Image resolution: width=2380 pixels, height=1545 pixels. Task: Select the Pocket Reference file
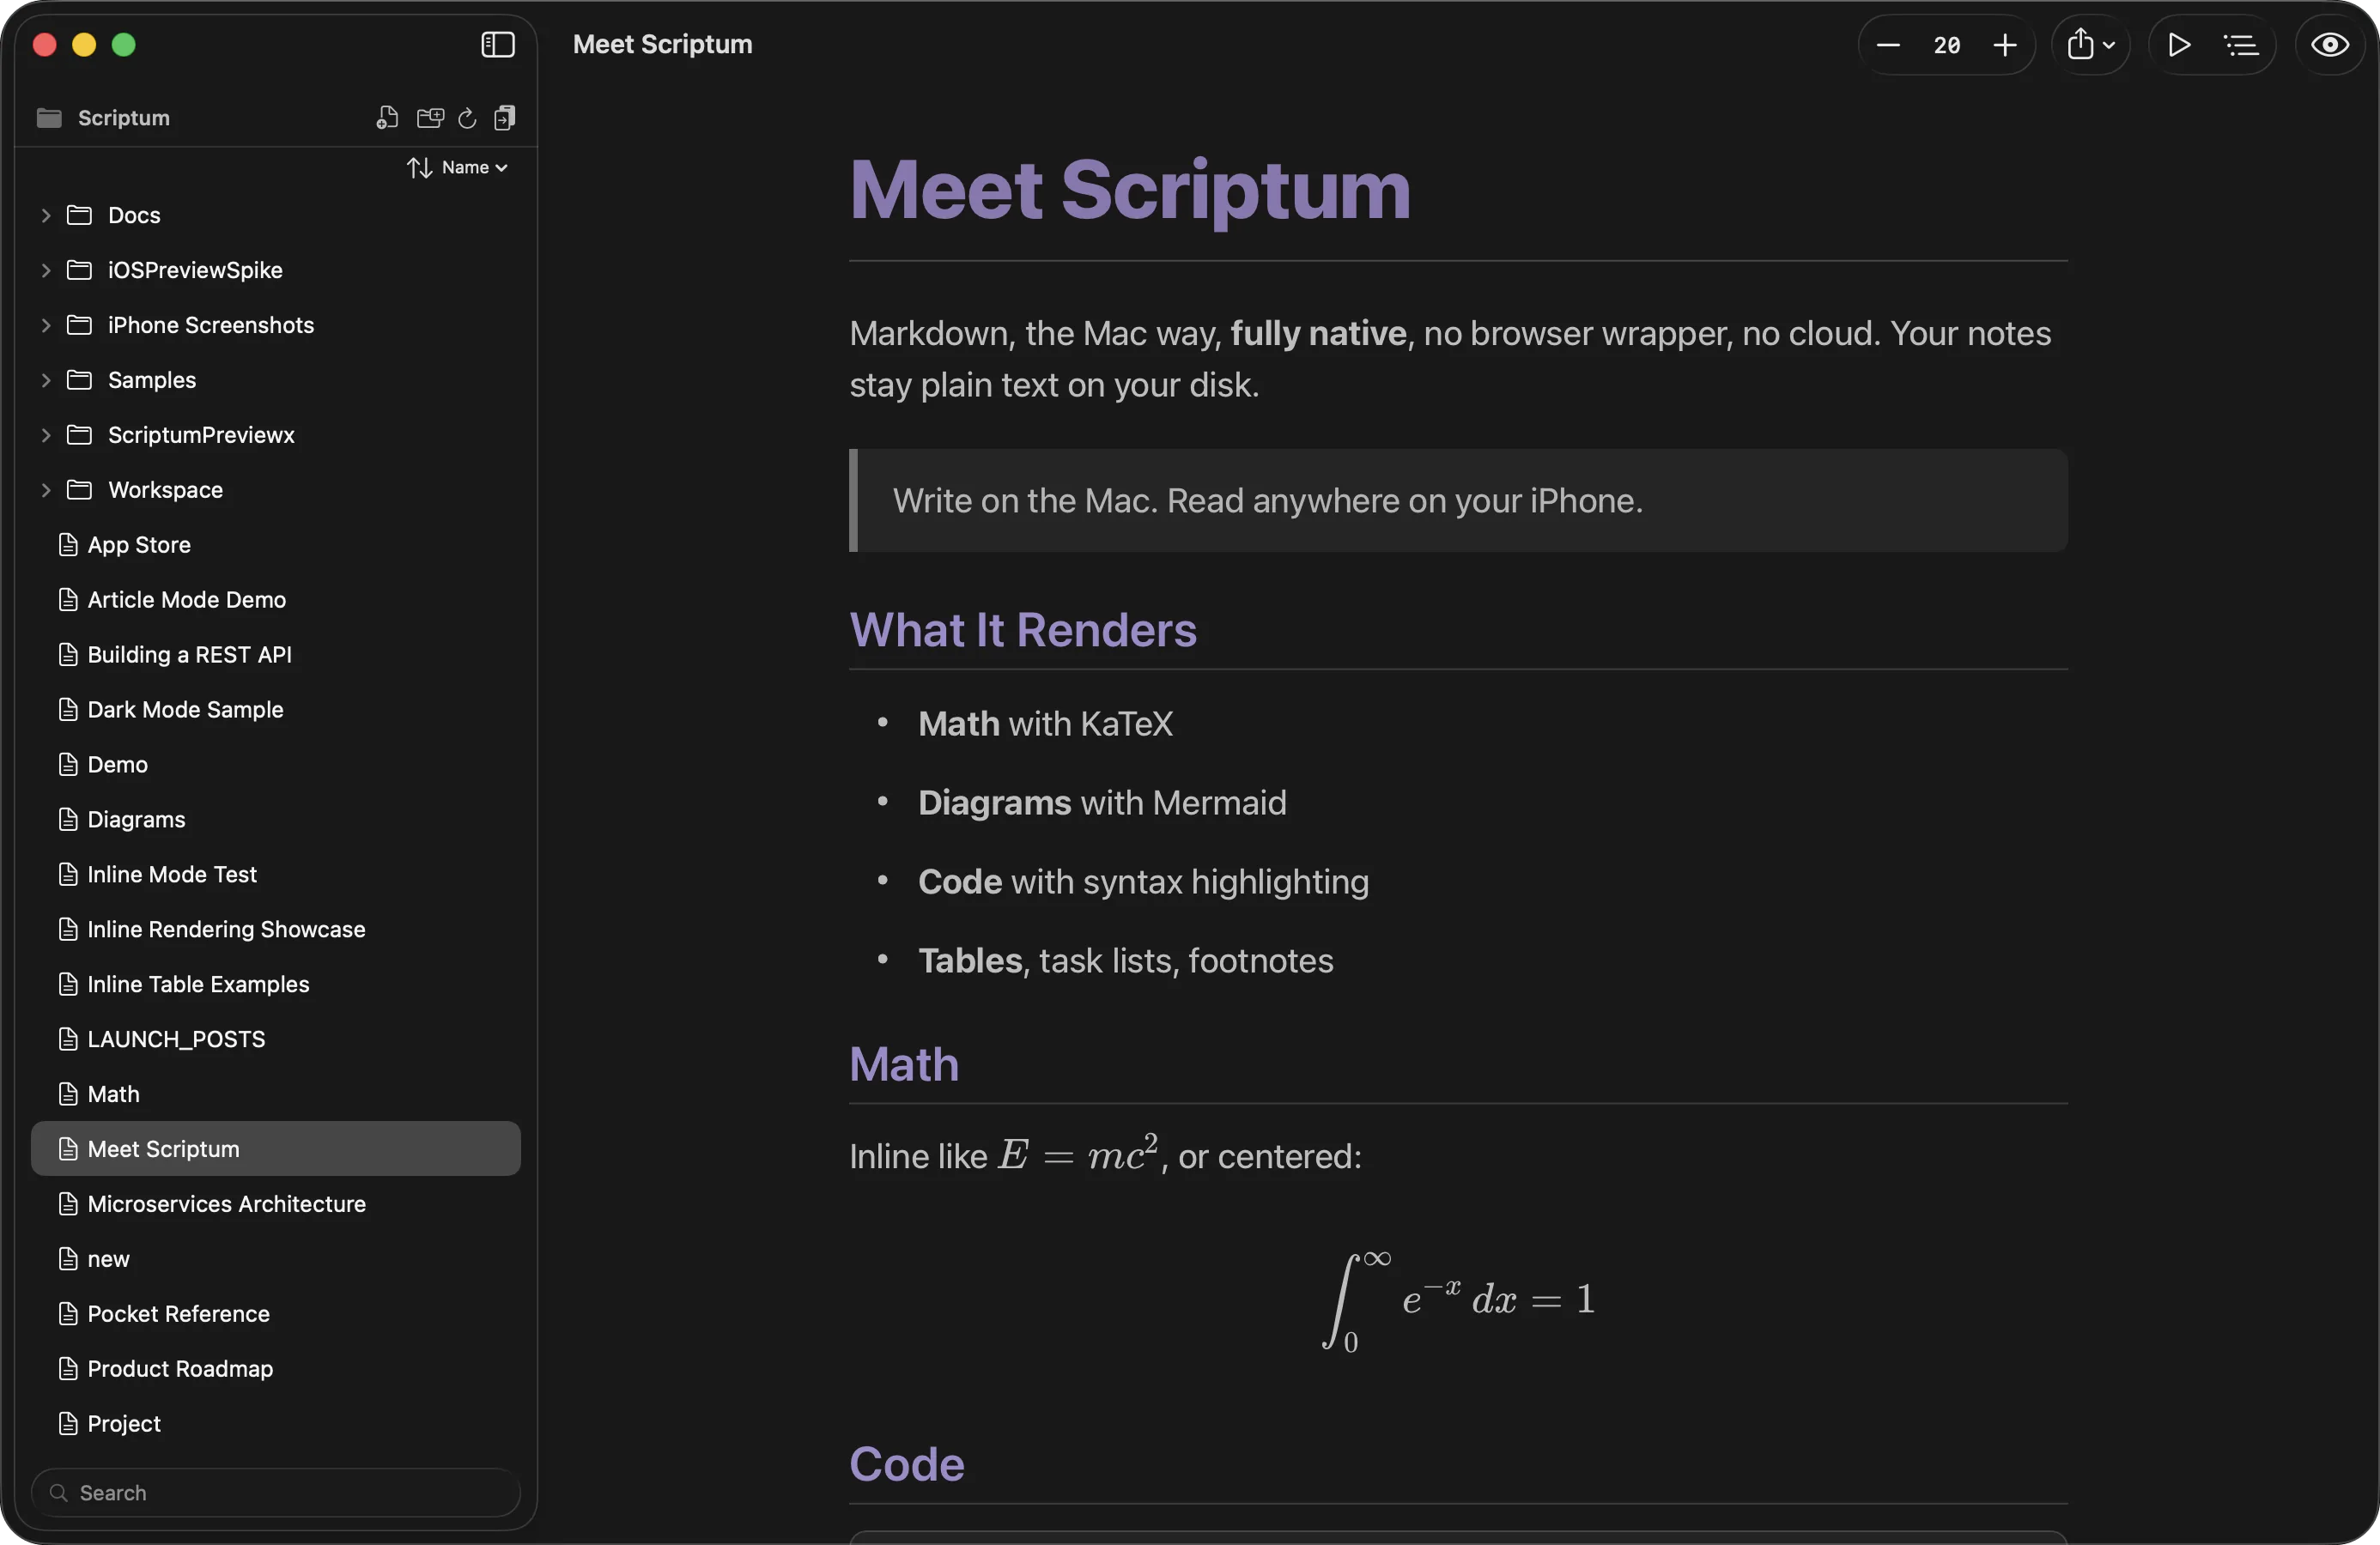click(275, 1314)
